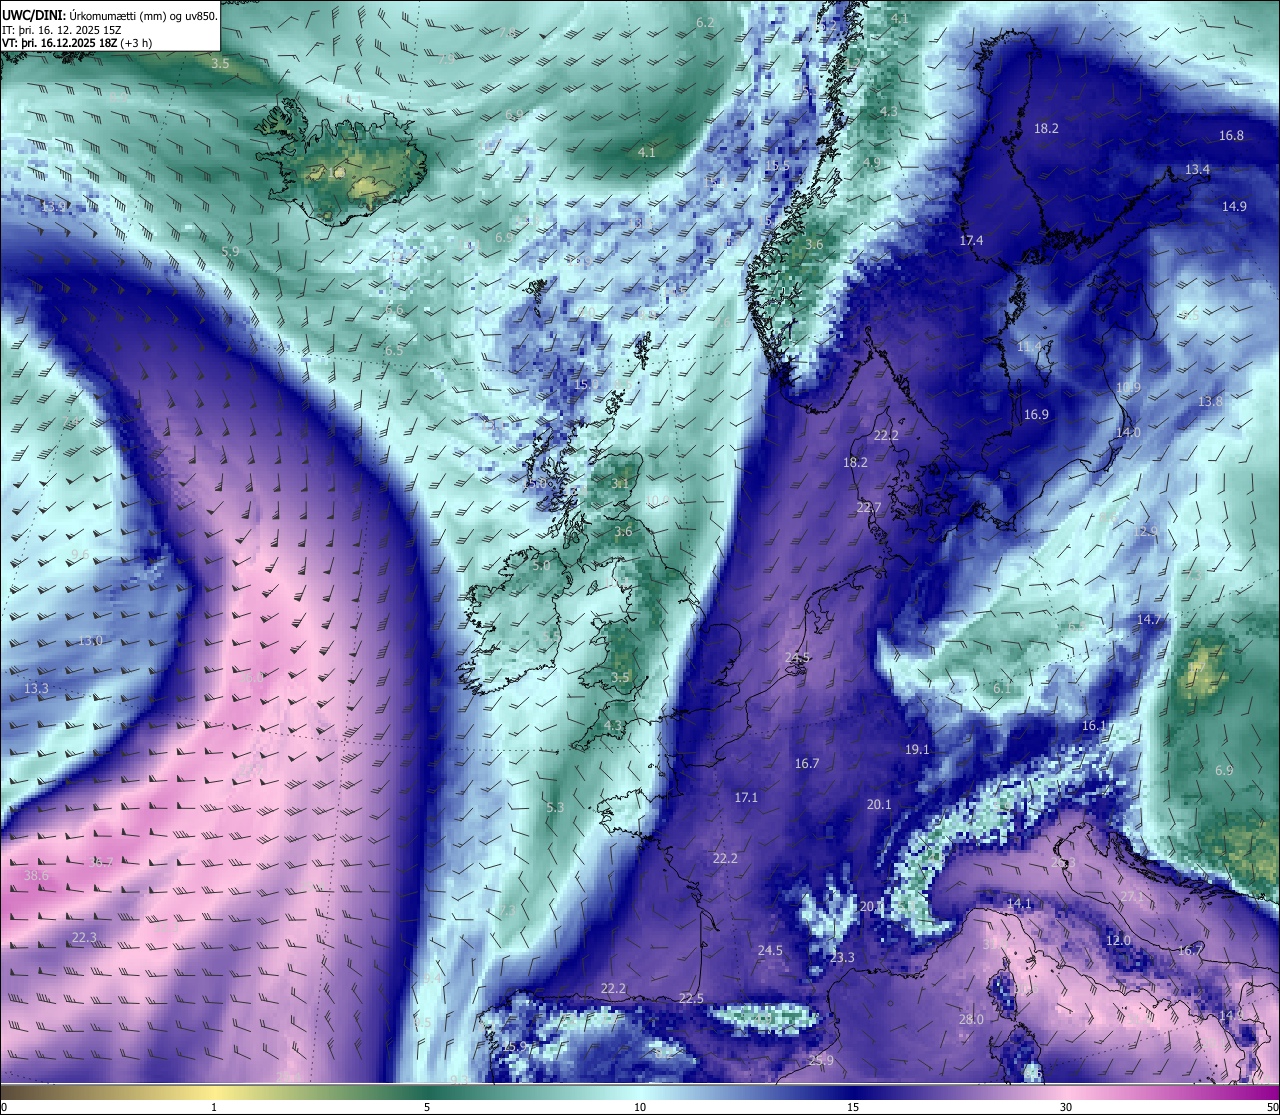The height and width of the screenshot is (1115, 1280).
Task: Click the 19.1 value on the map
Action: pos(917,749)
